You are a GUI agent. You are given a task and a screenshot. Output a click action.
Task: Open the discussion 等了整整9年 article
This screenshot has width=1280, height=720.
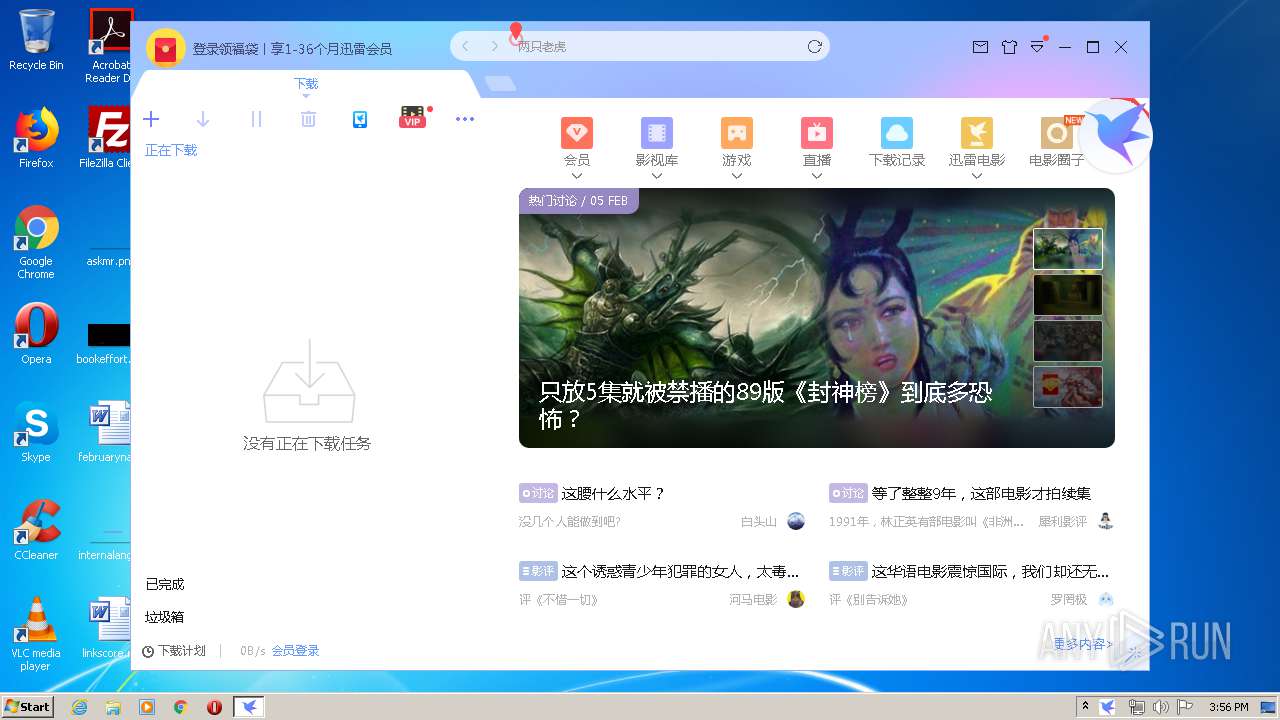pos(981,493)
